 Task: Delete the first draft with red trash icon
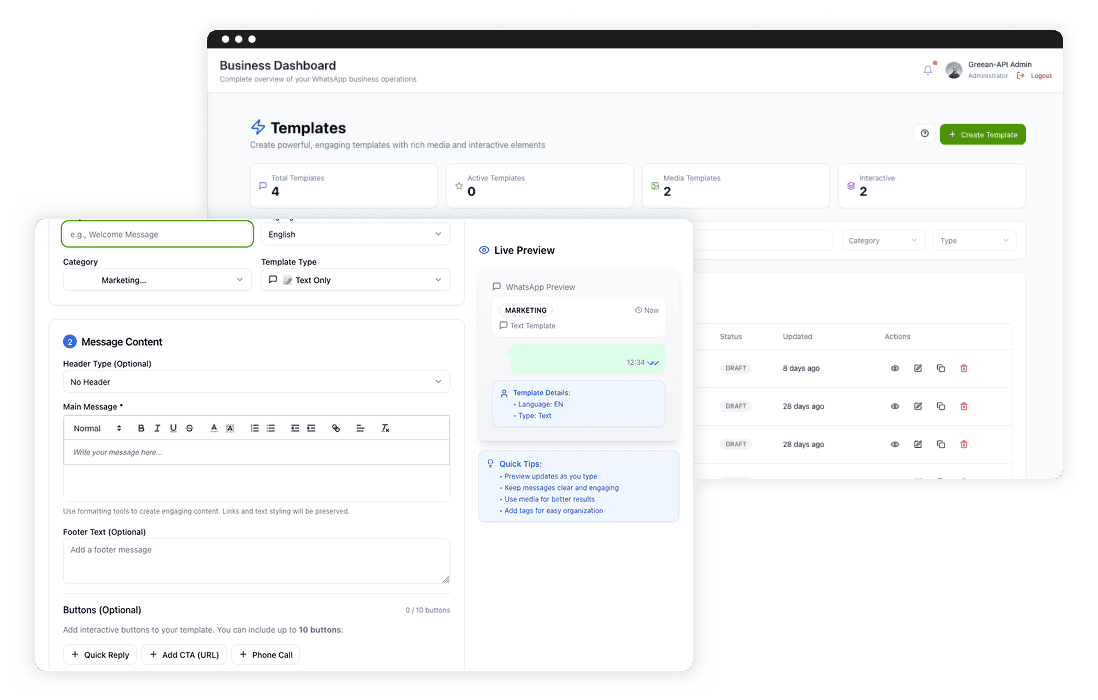tap(964, 368)
